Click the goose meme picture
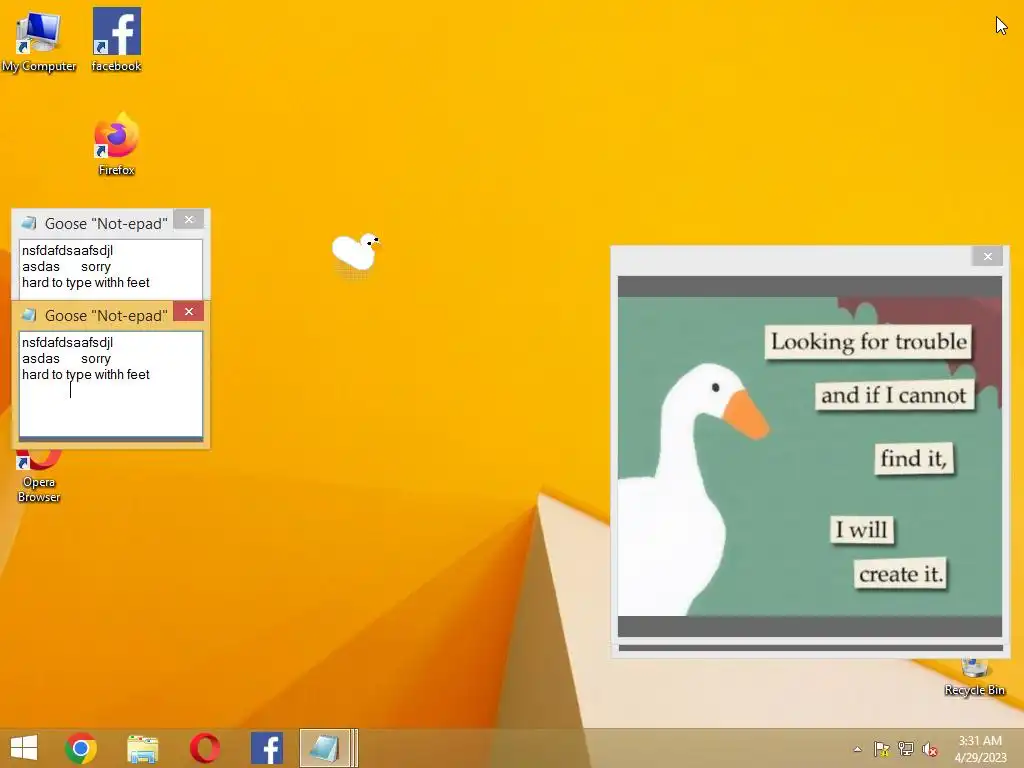 (810, 456)
